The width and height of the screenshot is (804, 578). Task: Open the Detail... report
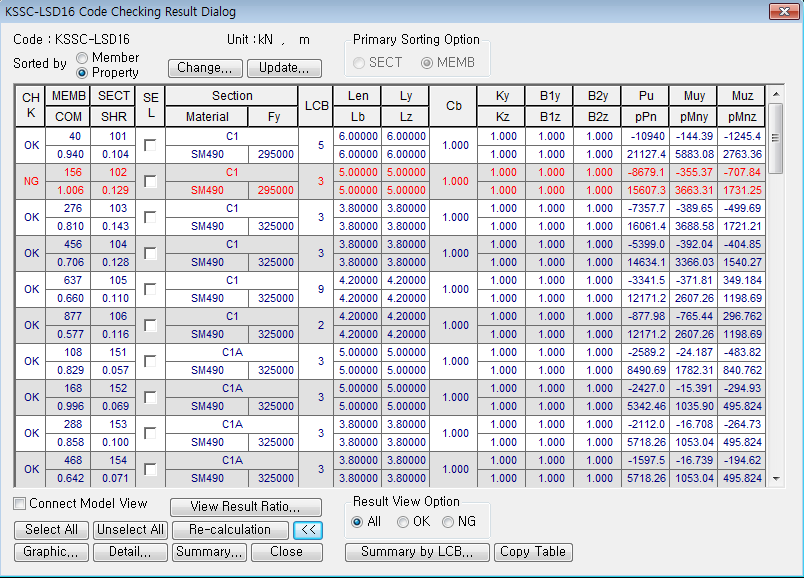point(130,552)
